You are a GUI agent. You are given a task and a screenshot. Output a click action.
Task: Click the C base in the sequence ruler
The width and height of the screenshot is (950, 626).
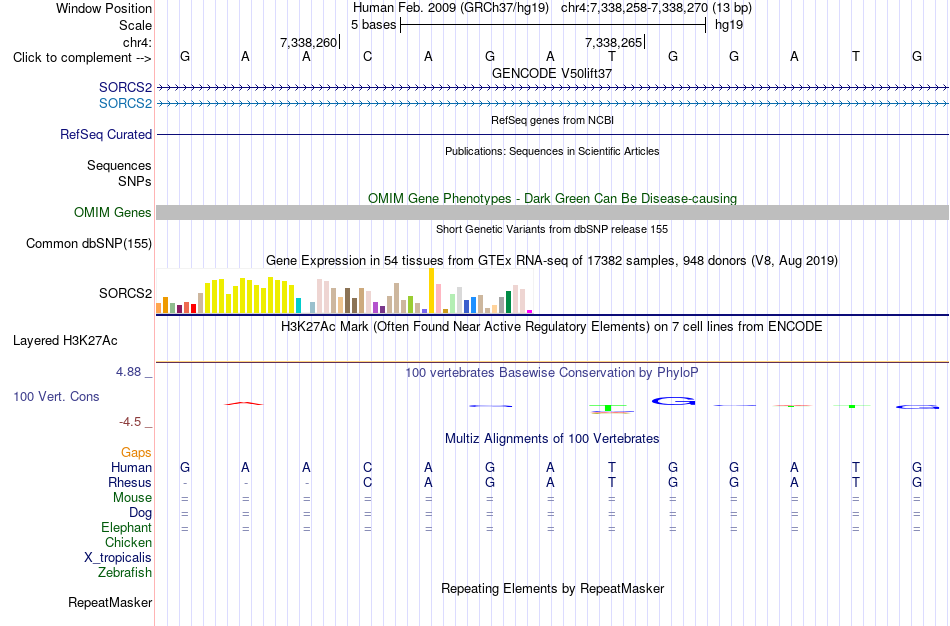[x=367, y=57]
